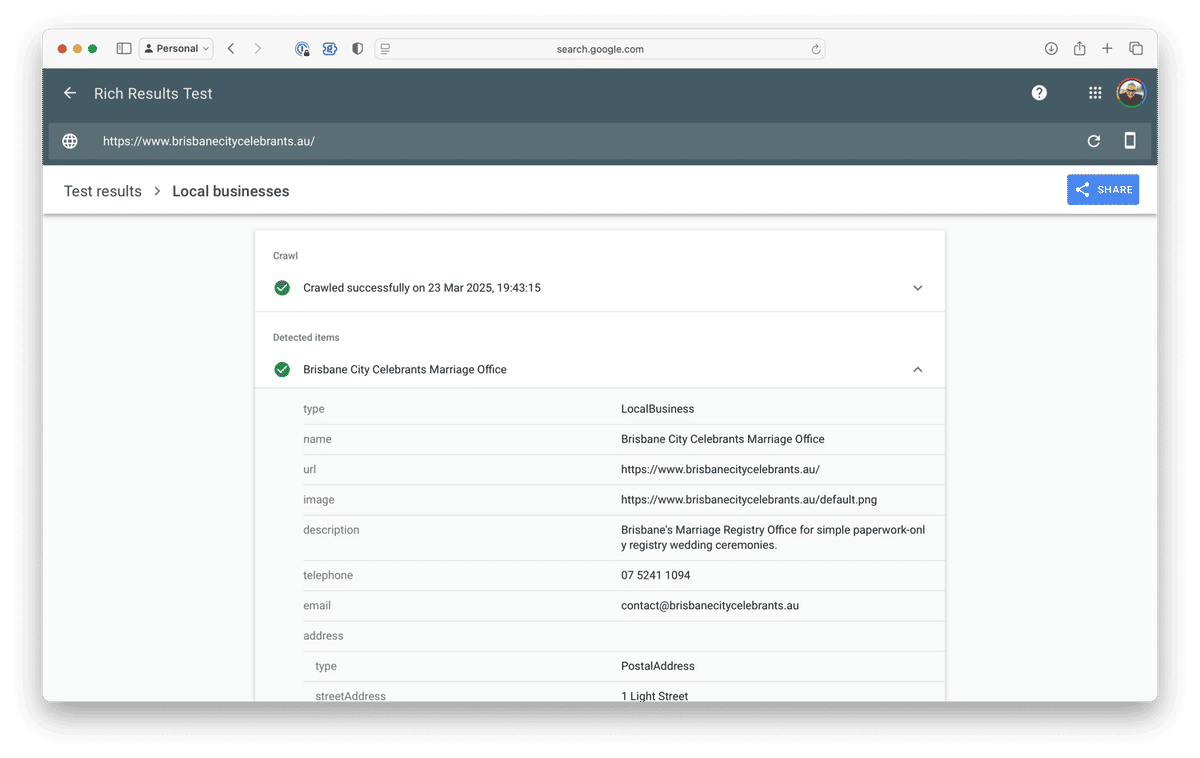
Task: Click the address property row label
Action: 323,636
